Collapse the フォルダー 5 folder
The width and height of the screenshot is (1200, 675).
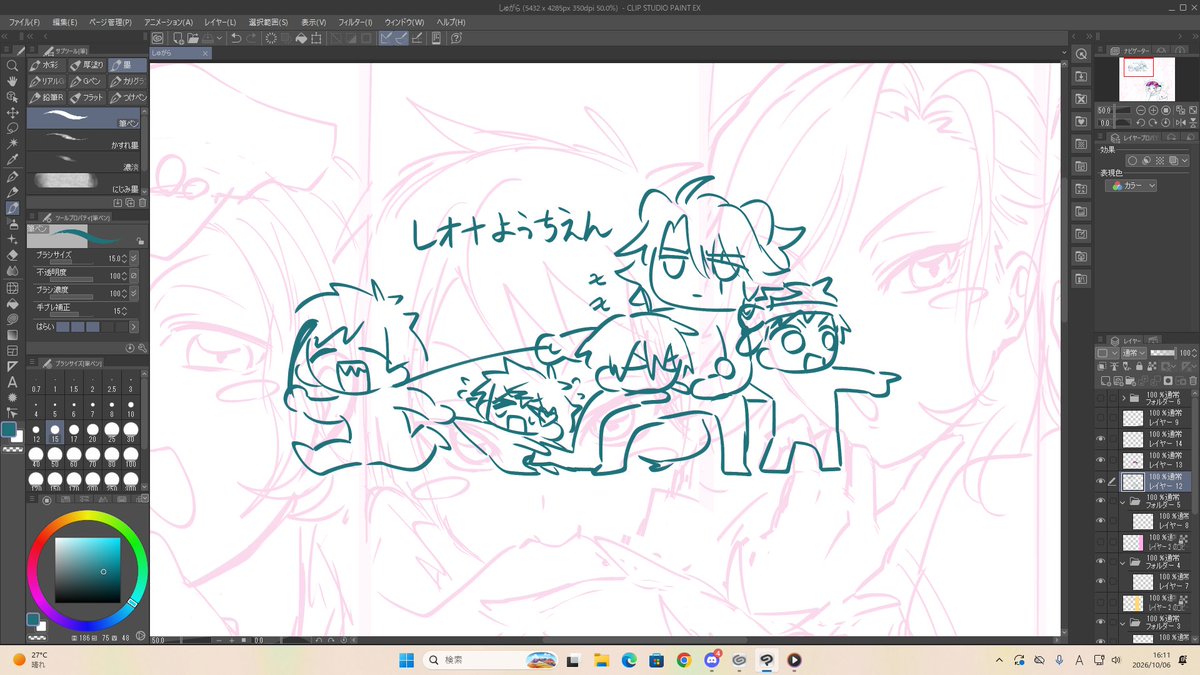click(1124, 500)
